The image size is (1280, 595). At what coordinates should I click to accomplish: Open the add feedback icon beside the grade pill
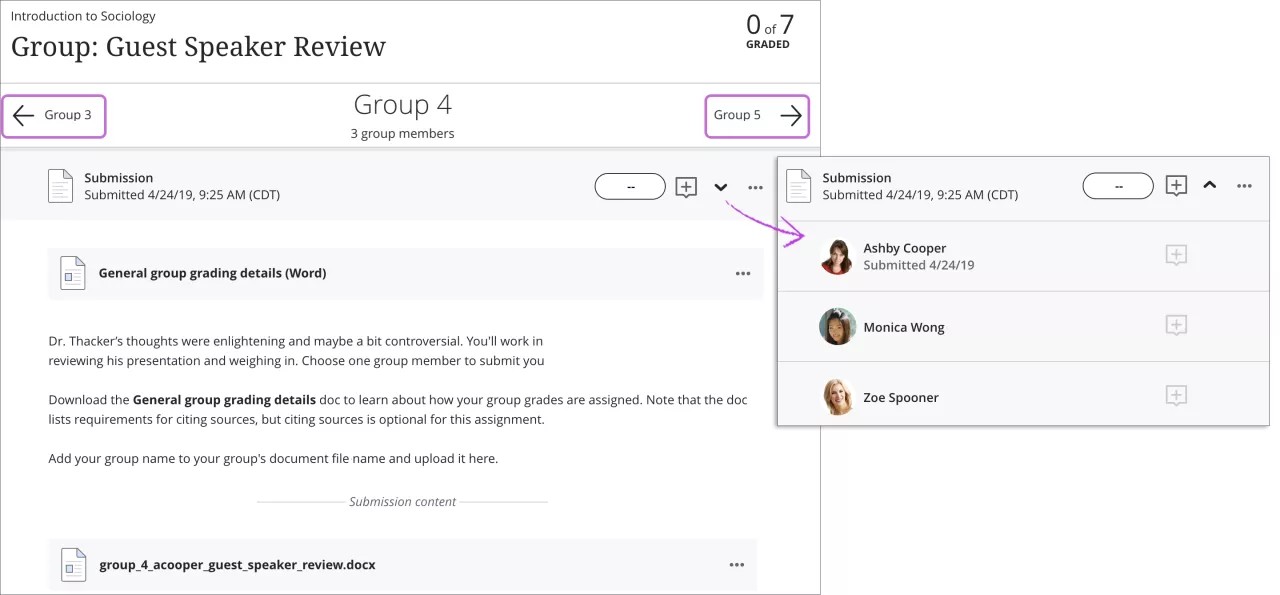pos(686,186)
